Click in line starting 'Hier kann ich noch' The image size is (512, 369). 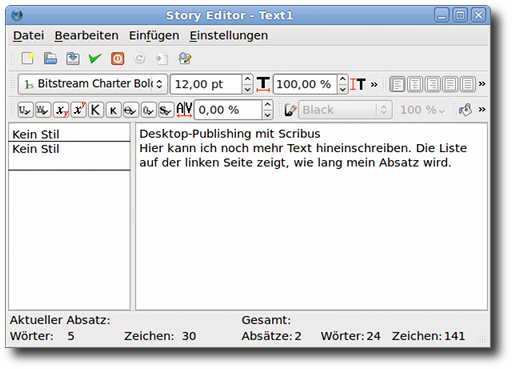click(303, 148)
